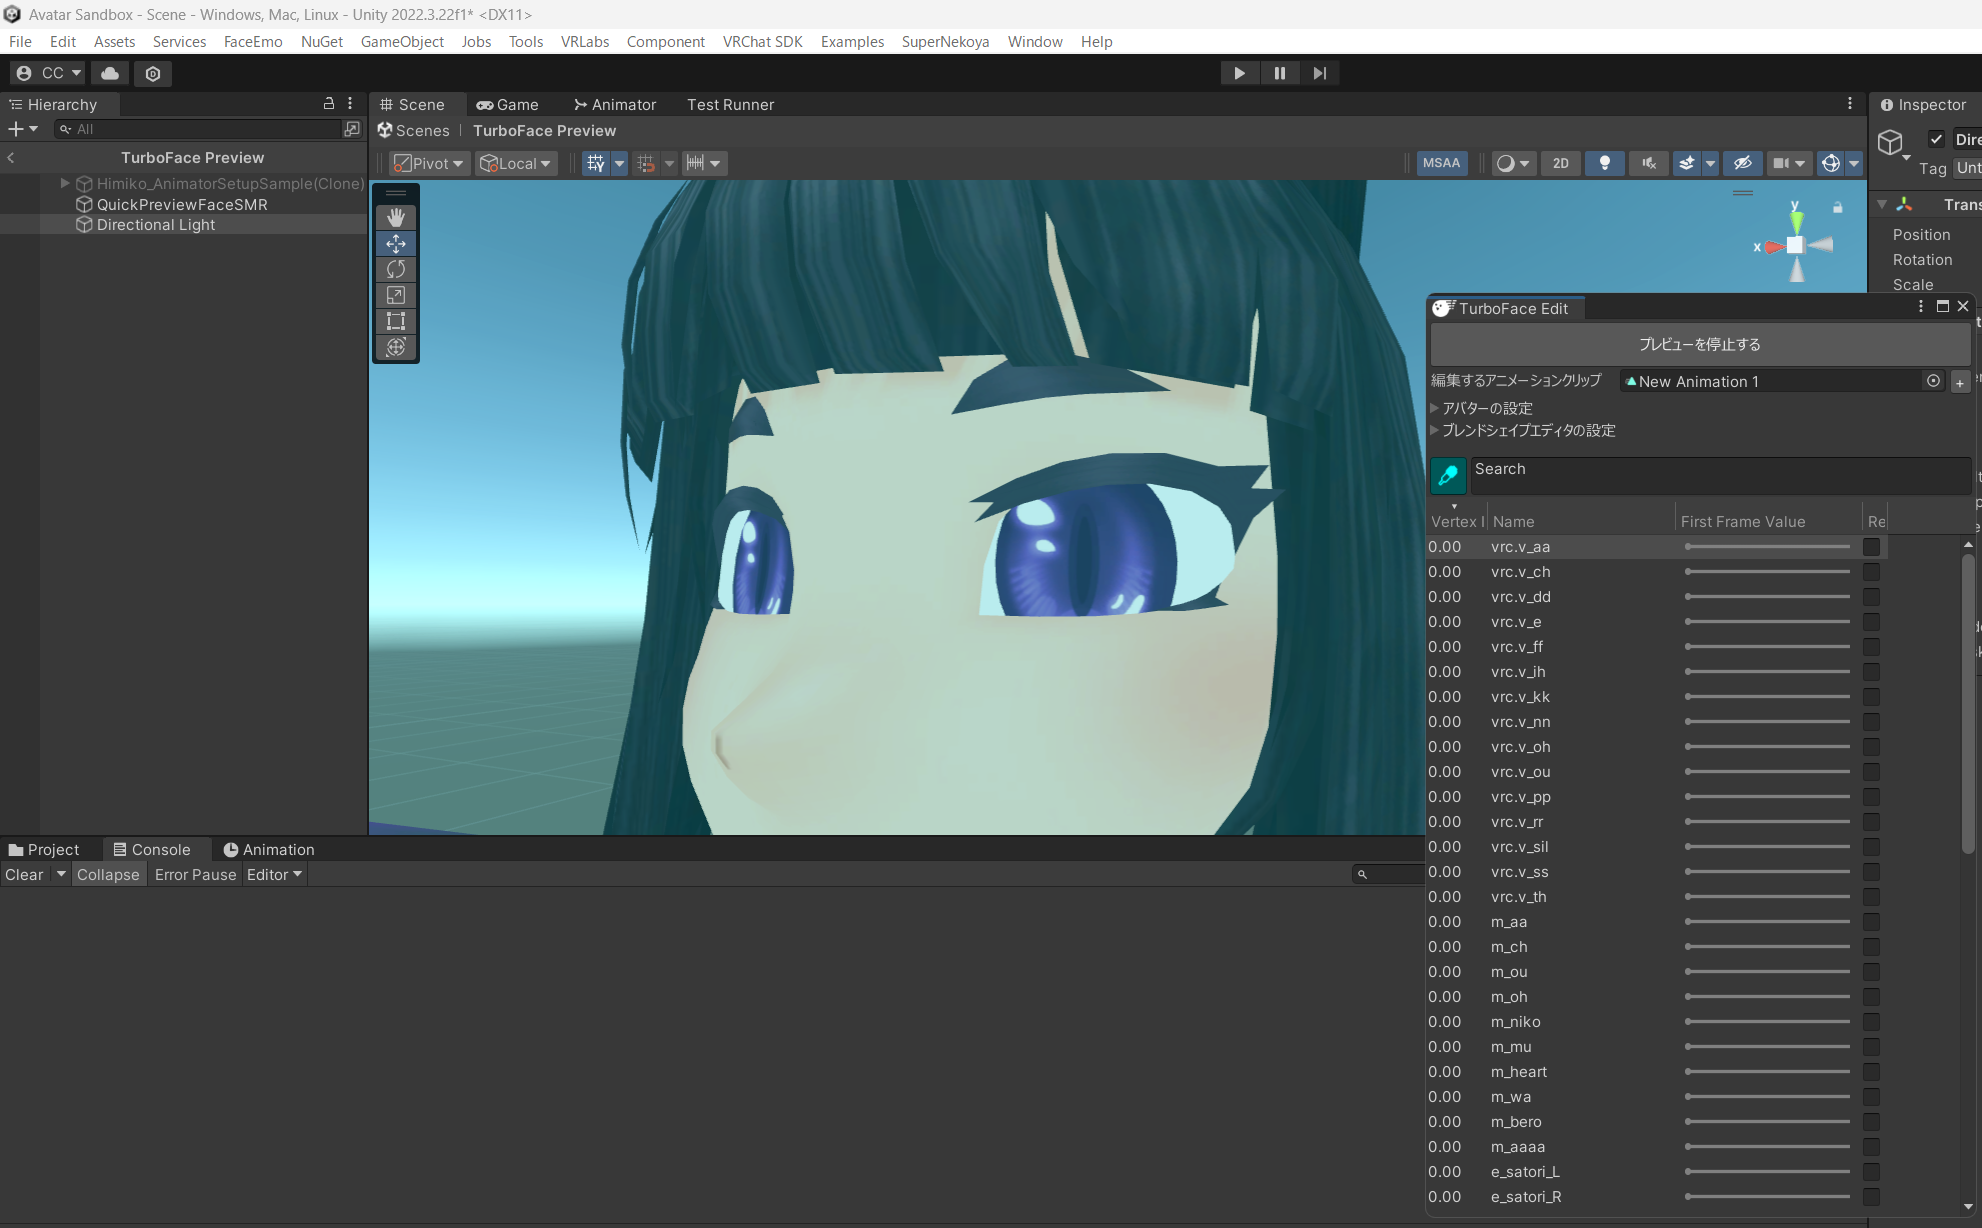
Task: Click the grid visibility icon
Action: click(x=596, y=163)
